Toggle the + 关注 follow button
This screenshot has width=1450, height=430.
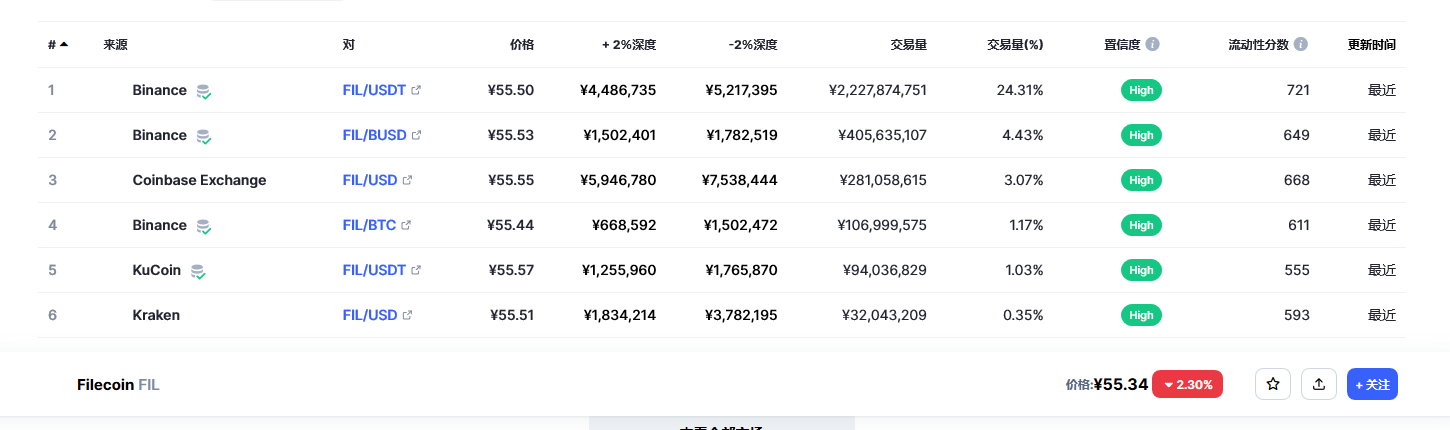[x=1372, y=384]
